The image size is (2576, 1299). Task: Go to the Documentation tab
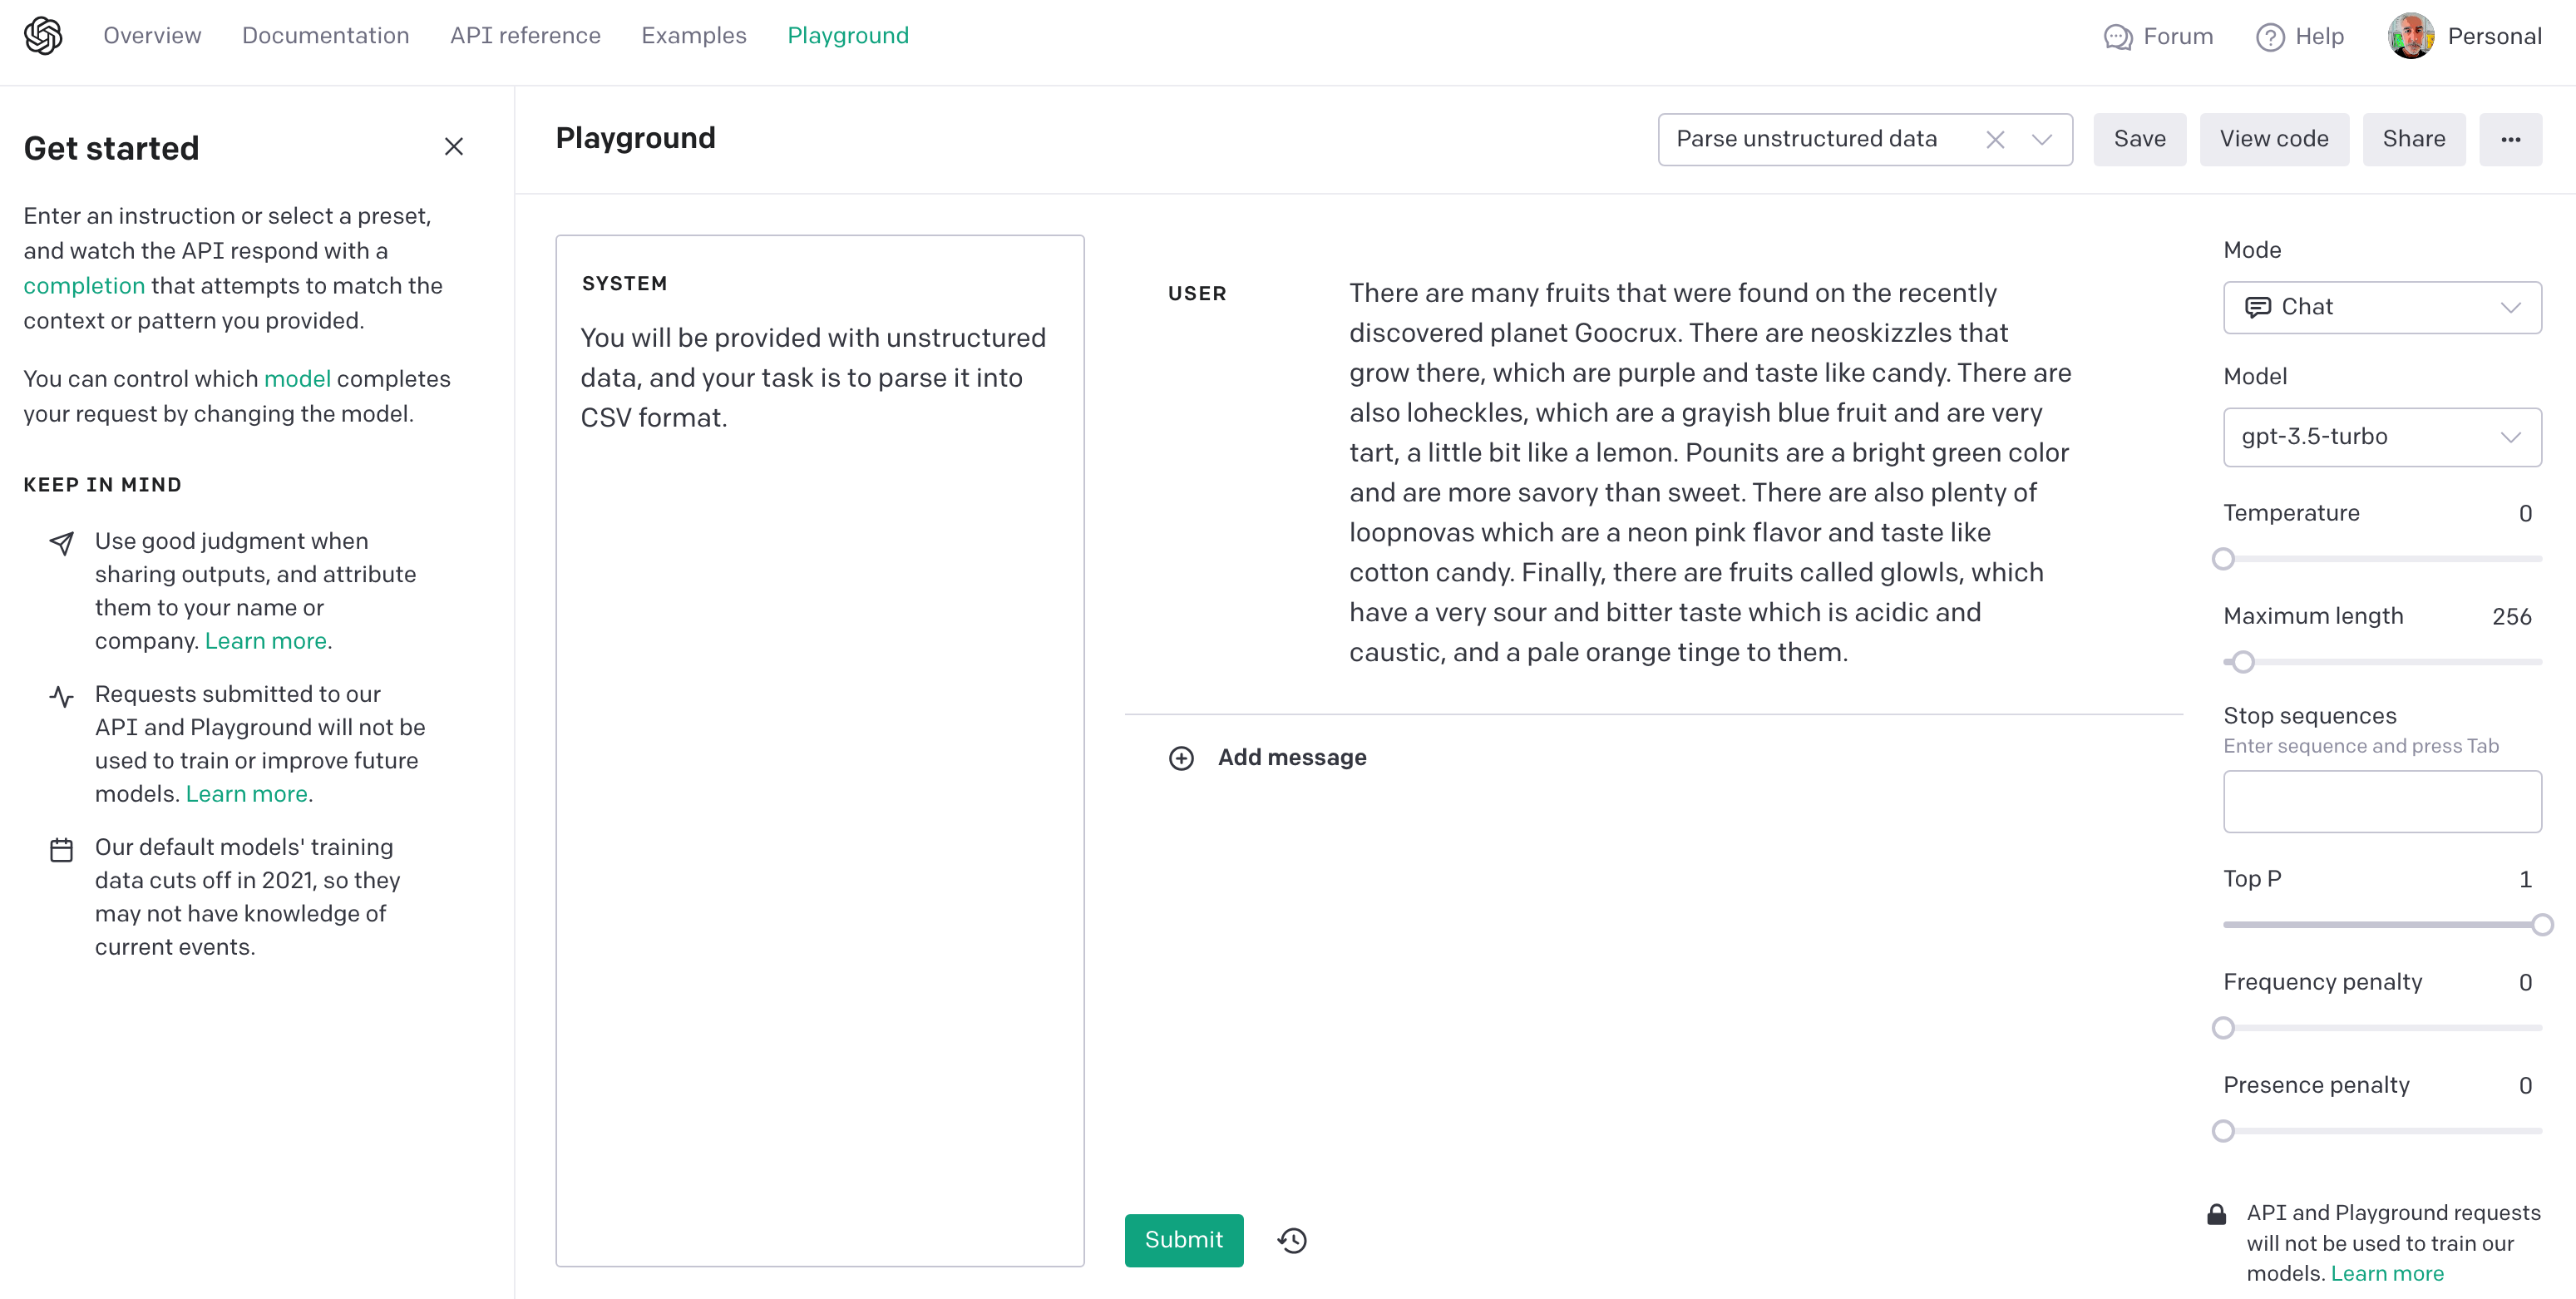[325, 36]
